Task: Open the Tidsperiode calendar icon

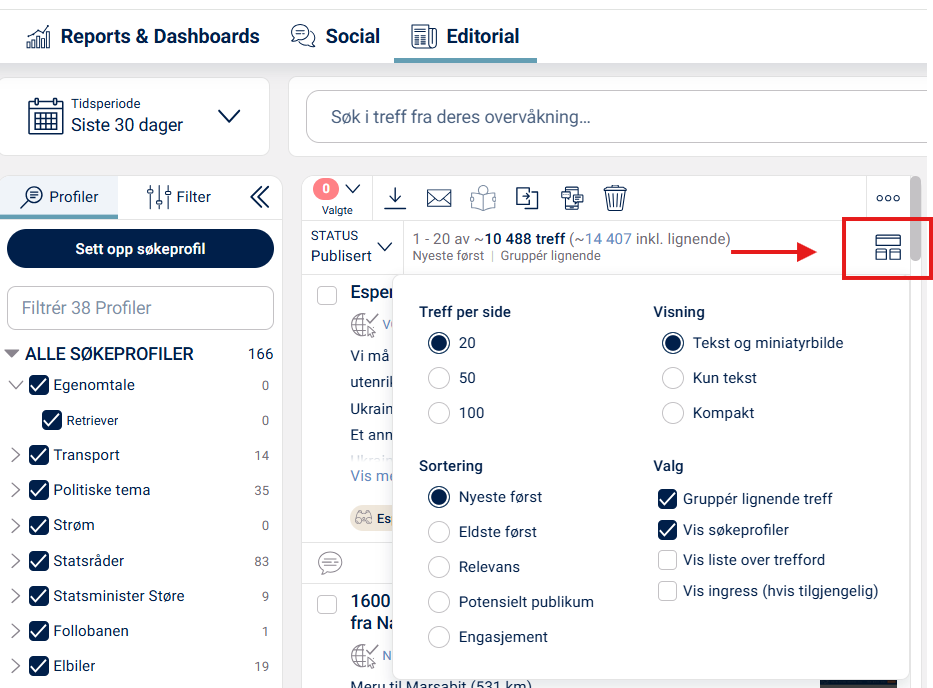Action: [x=45, y=116]
